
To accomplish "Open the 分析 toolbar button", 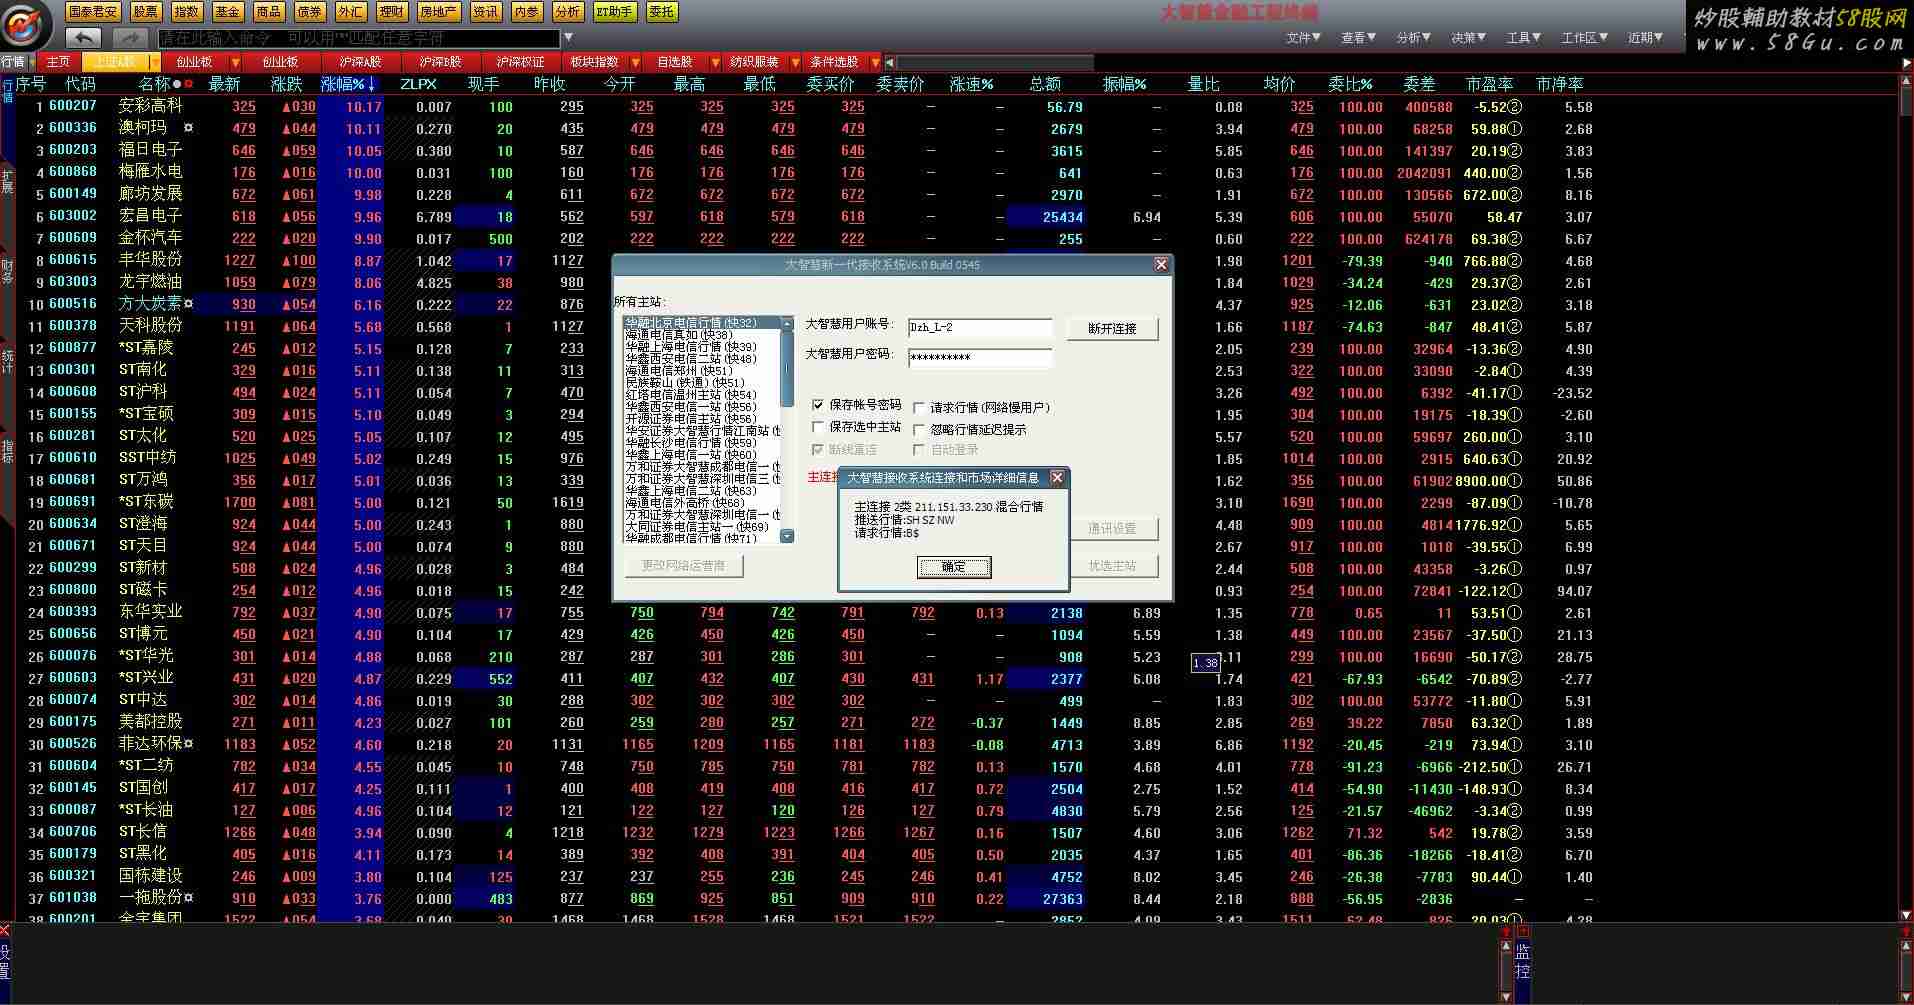I will (567, 12).
